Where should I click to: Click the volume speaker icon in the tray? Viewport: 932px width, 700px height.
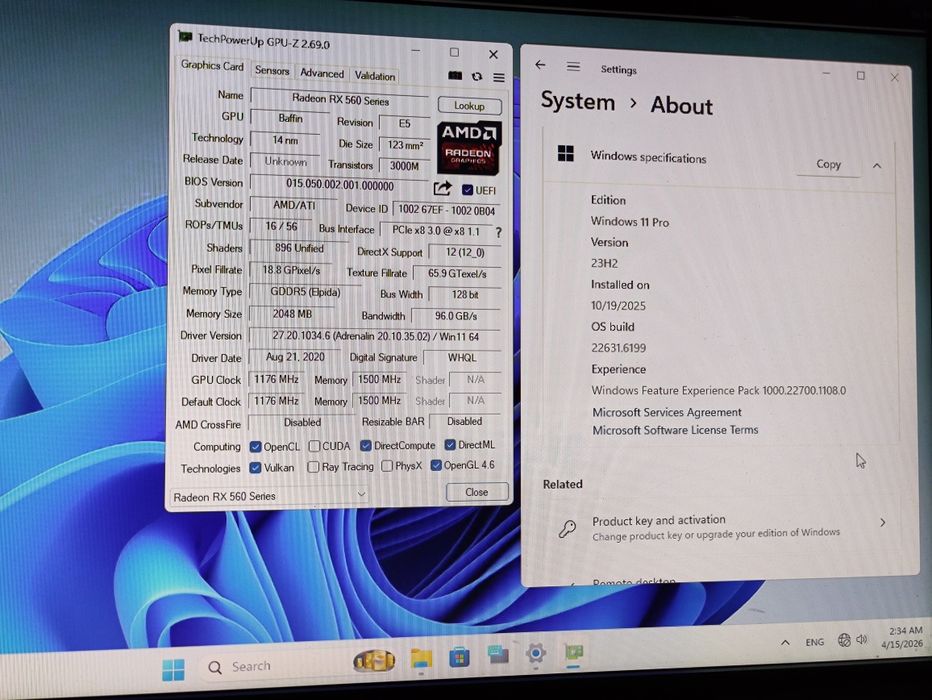(x=862, y=639)
